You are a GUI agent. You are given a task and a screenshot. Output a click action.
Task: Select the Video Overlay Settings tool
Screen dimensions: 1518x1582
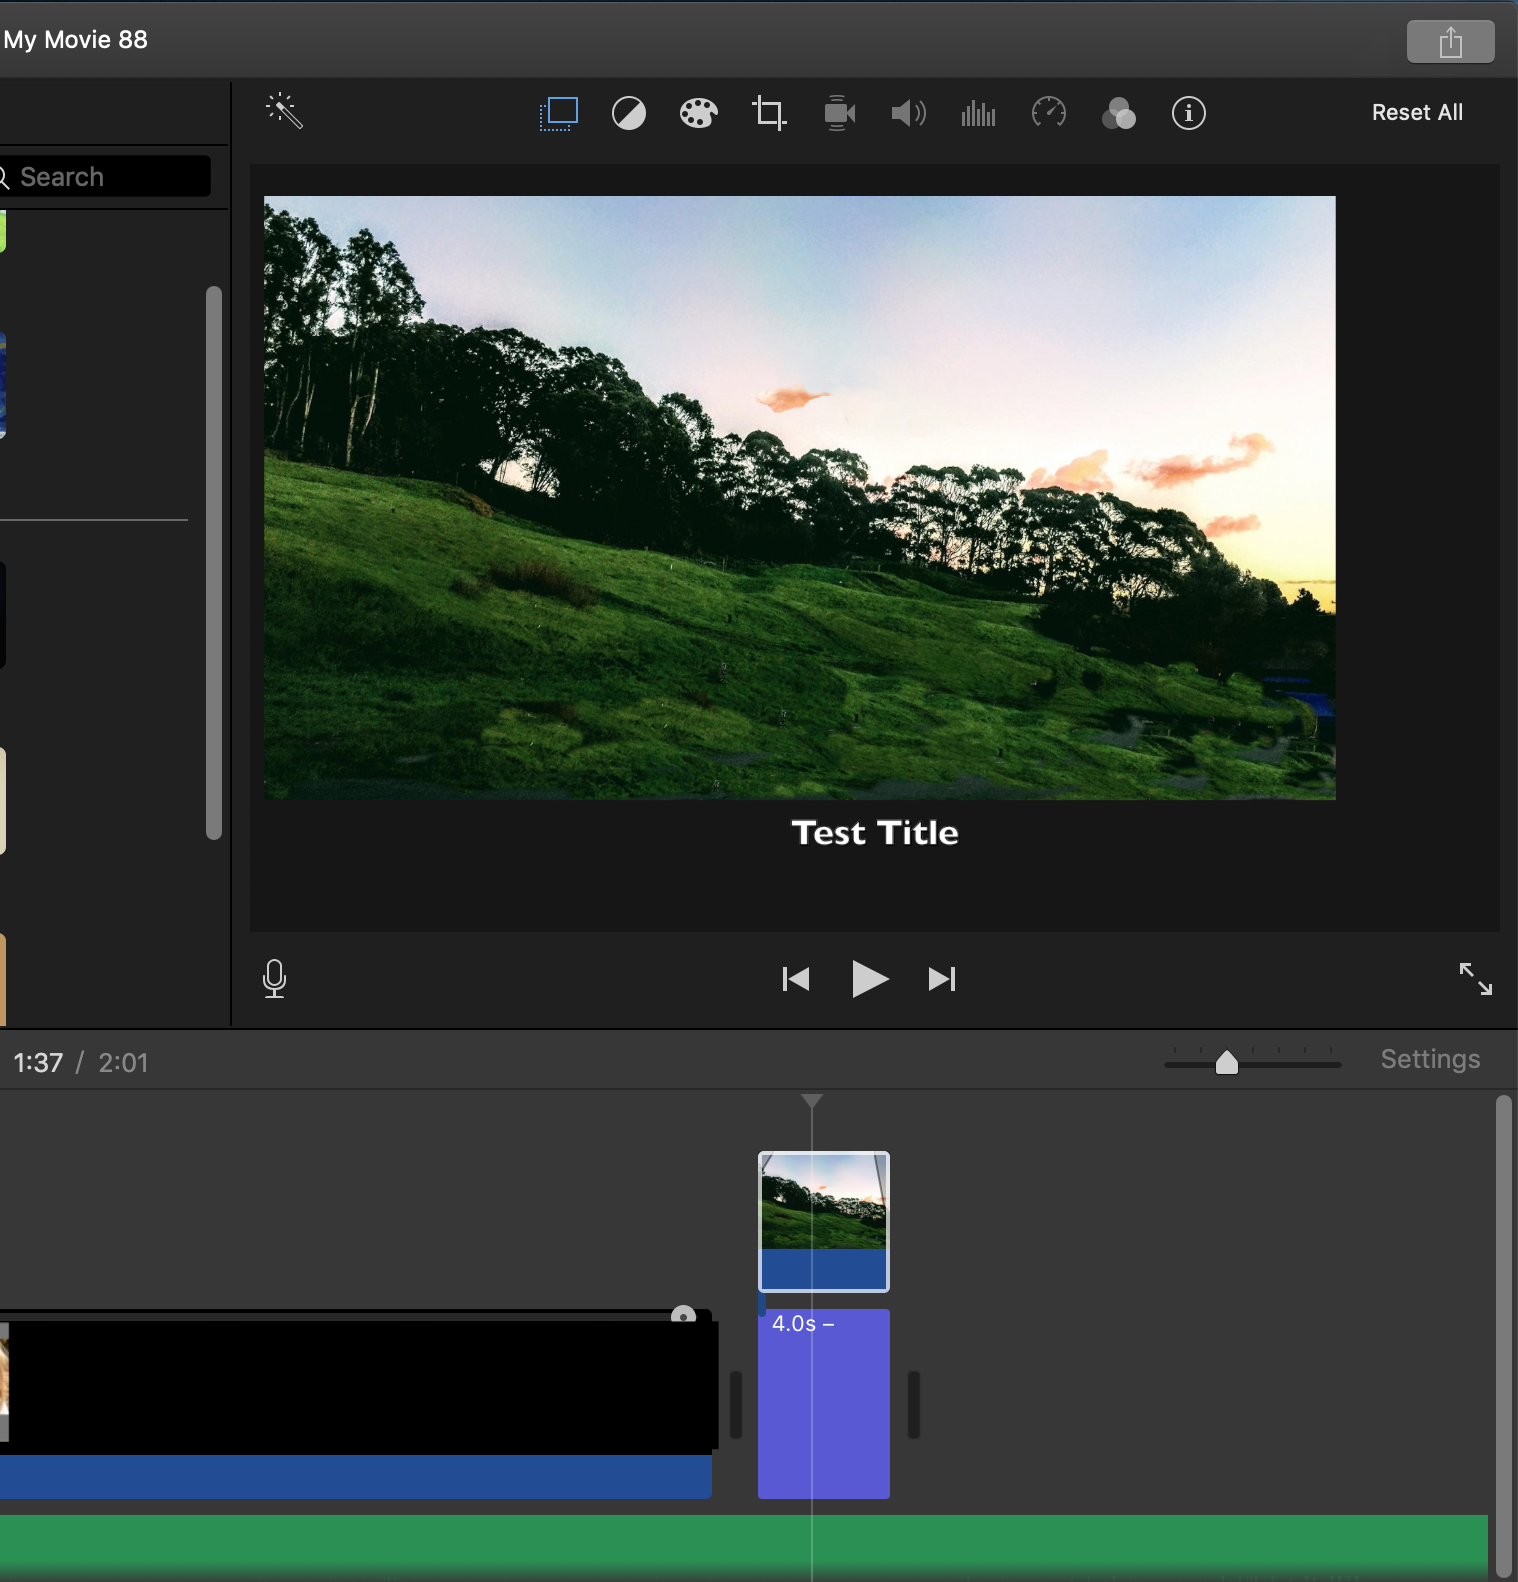coord(558,113)
